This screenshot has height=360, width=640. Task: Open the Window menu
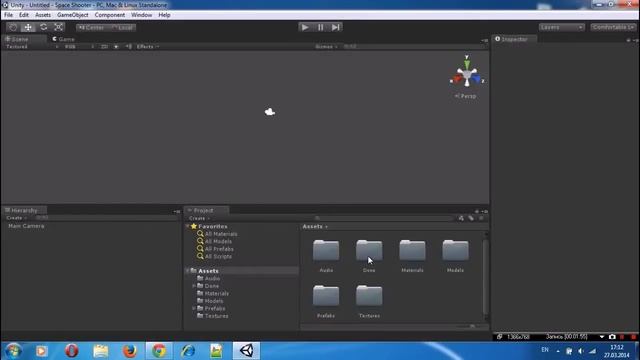coord(142,15)
